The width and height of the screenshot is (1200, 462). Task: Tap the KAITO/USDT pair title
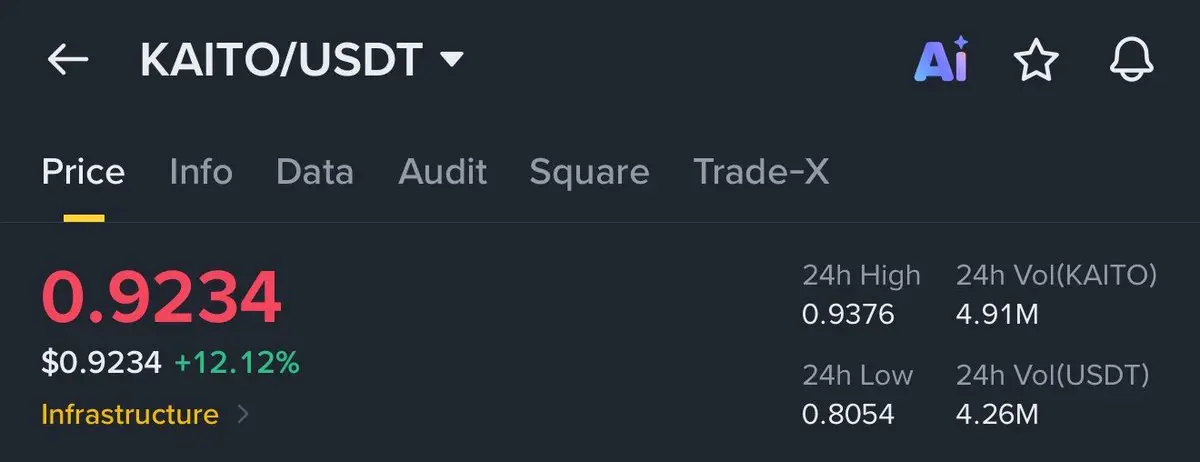[281, 60]
